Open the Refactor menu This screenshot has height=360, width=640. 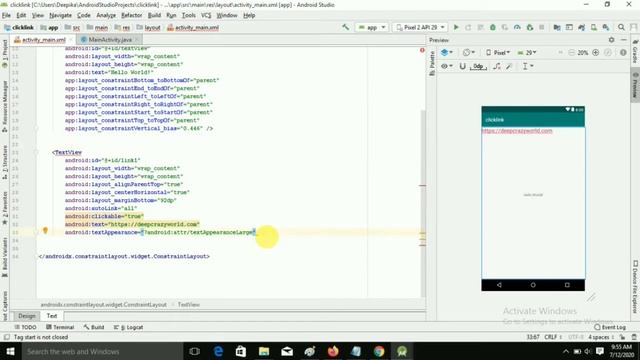pos(131,16)
